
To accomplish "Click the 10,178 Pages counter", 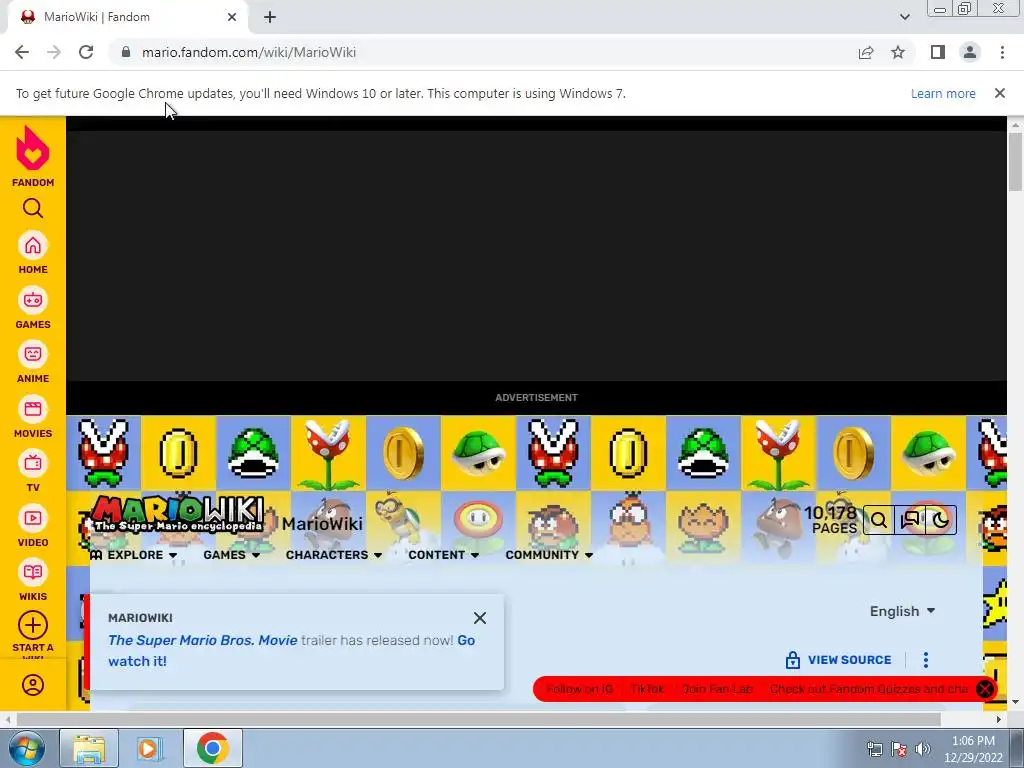I will pos(831,520).
